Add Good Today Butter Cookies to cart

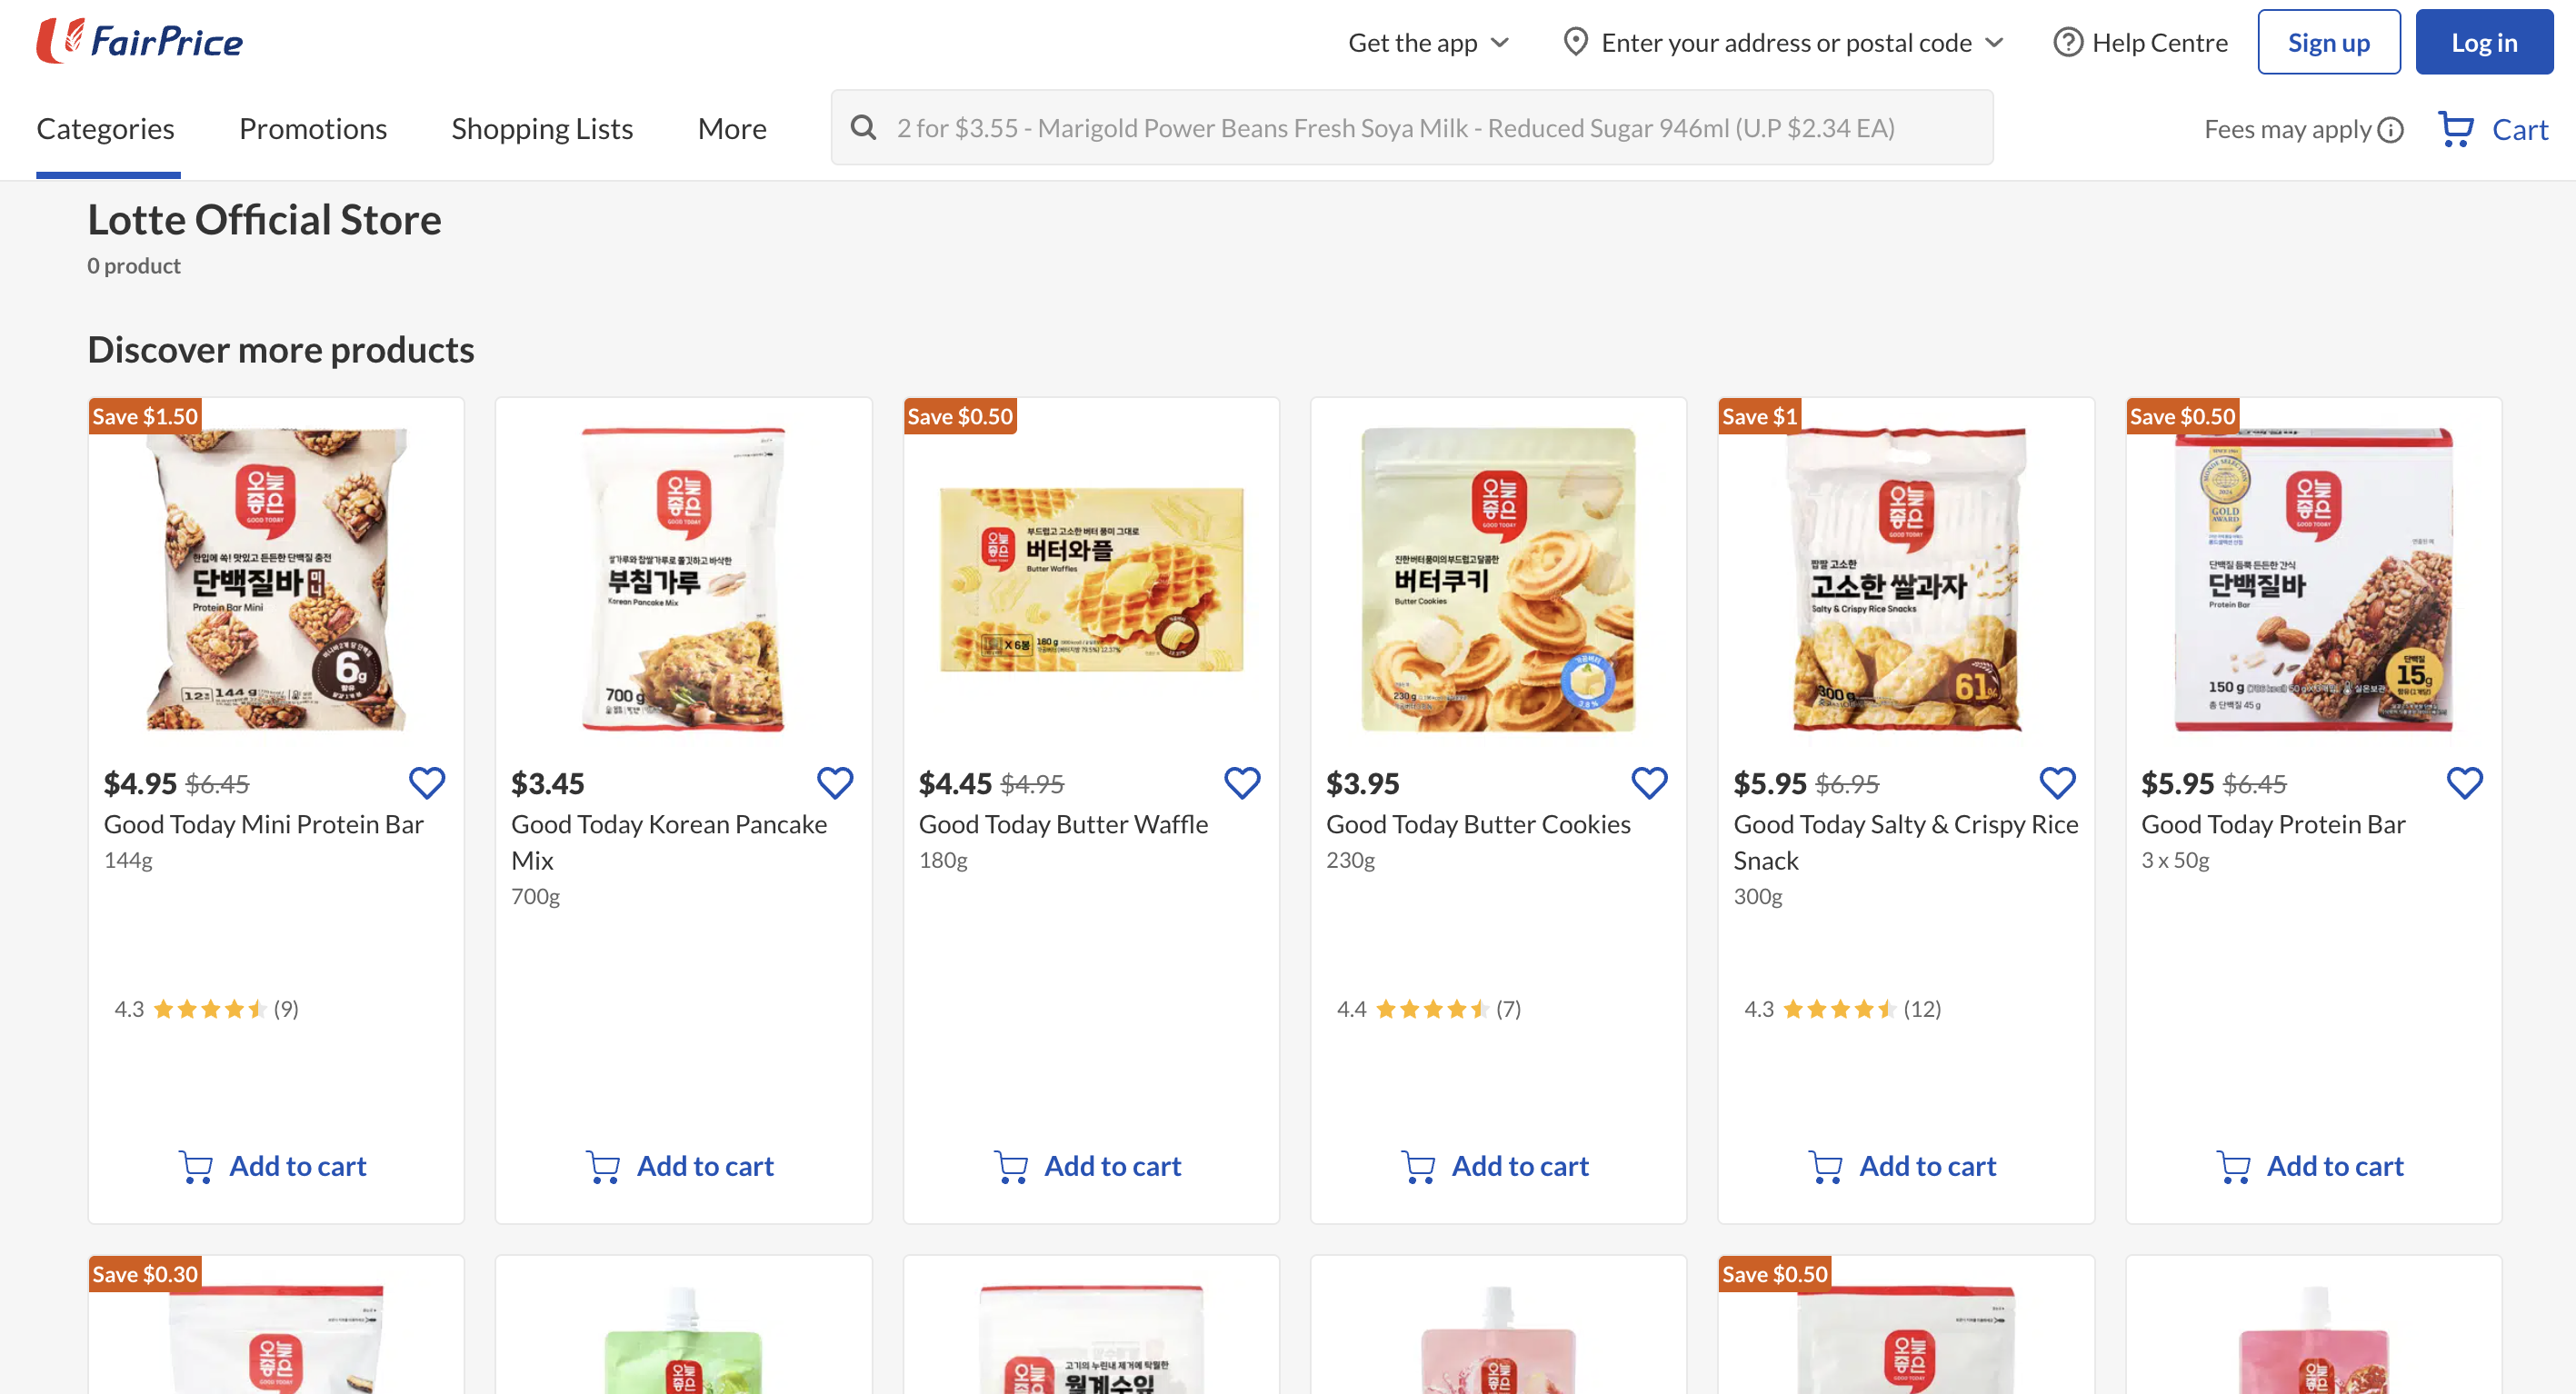1497,1166
